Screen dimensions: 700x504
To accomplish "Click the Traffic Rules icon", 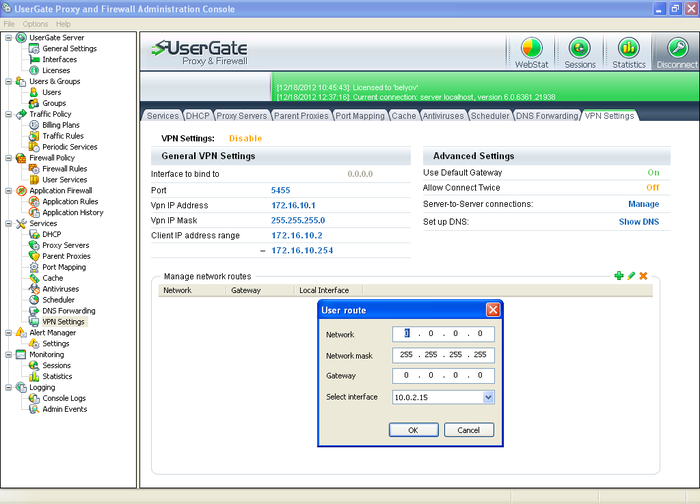I will [34, 136].
